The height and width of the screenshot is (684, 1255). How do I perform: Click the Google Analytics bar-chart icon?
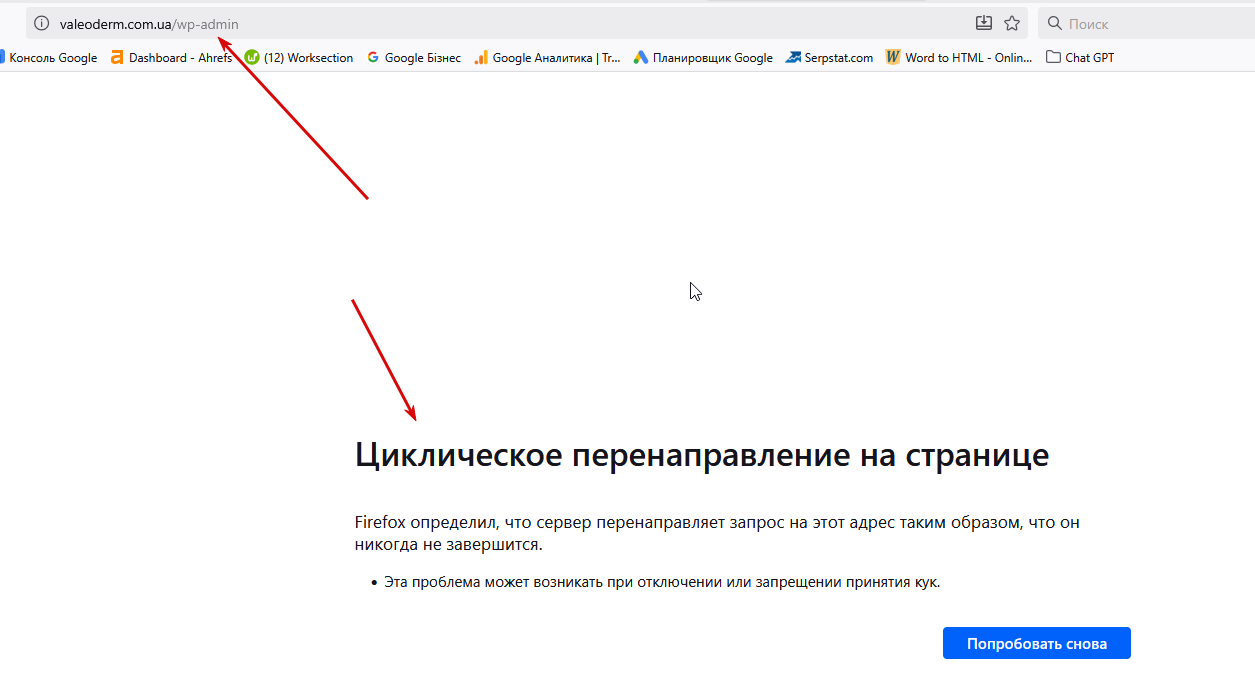tap(481, 58)
